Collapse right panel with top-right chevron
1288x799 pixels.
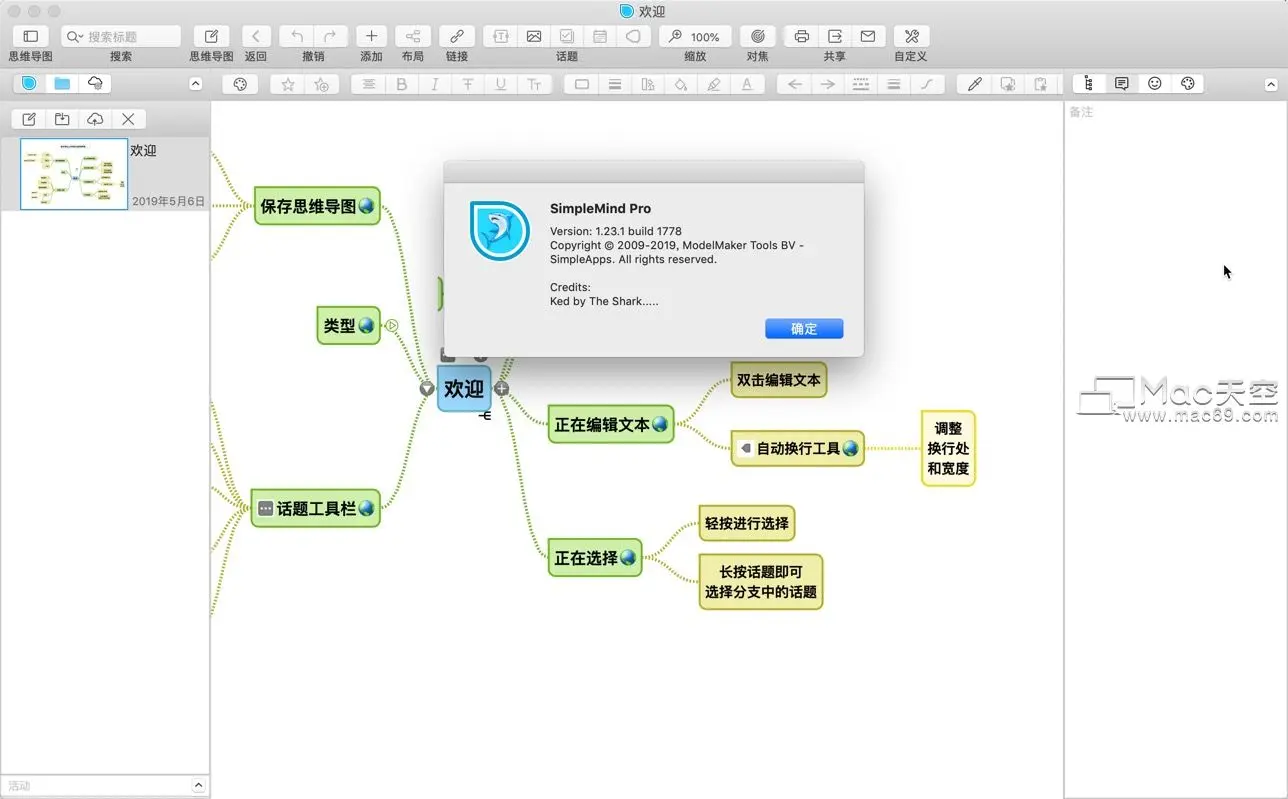[1272, 84]
